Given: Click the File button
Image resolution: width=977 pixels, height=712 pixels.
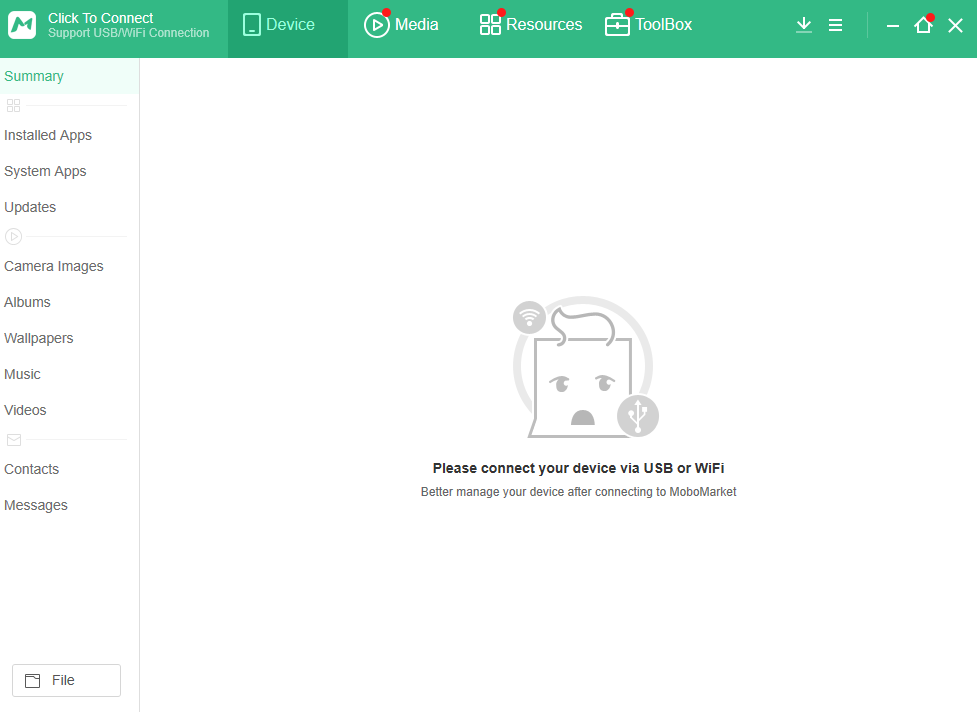Looking at the screenshot, I should (66, 680).
